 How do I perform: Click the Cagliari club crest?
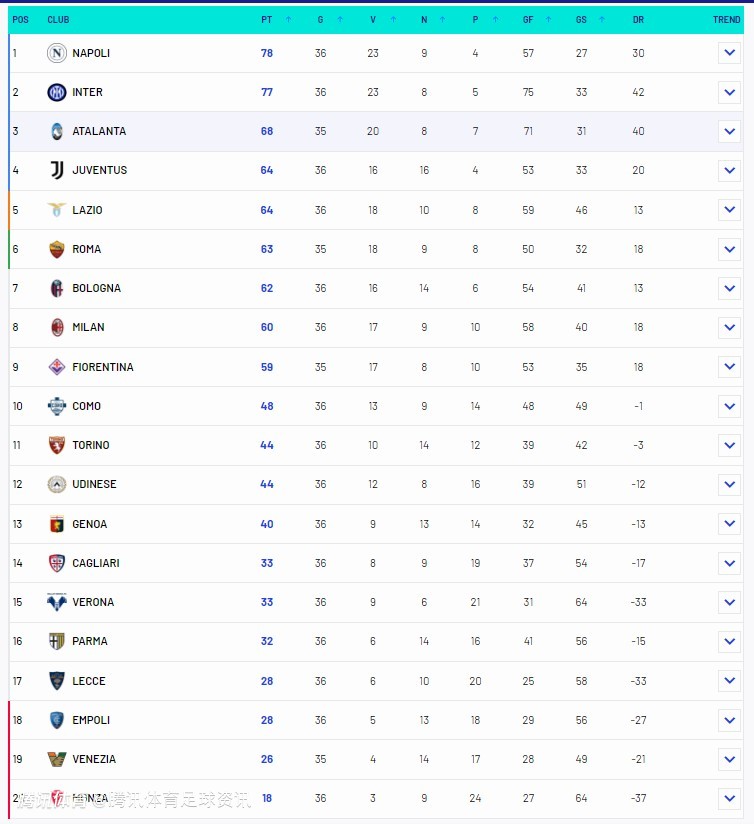tap(57, 563)
